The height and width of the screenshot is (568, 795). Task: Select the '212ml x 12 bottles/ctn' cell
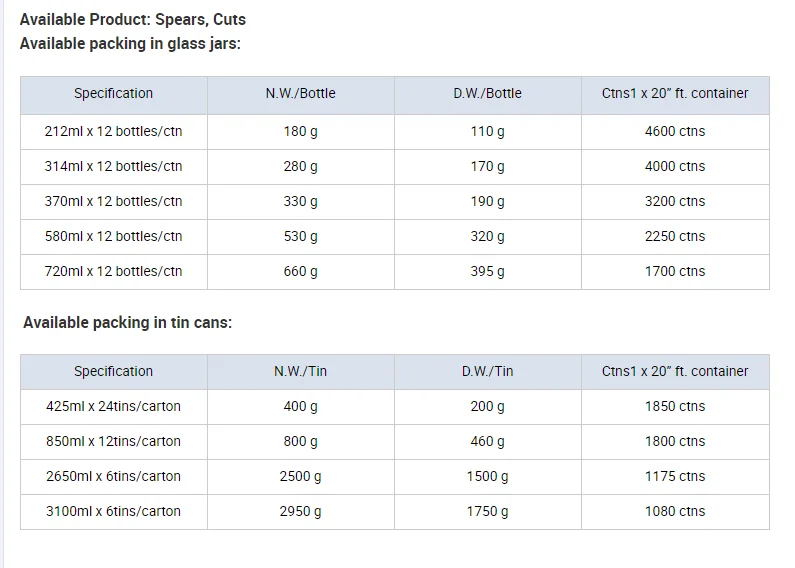click(x=113, y=131)
